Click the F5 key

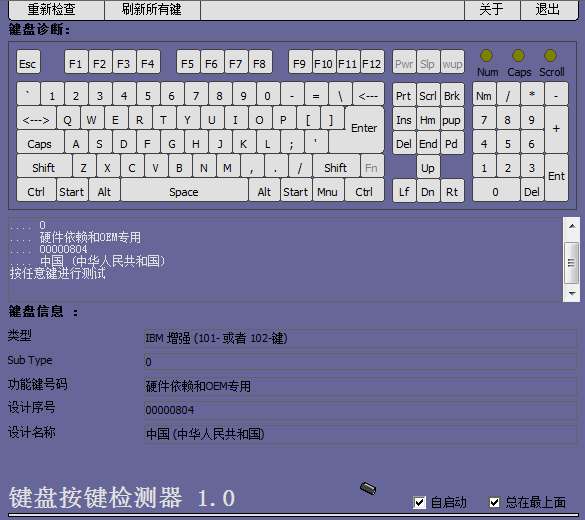coord(188,62)
